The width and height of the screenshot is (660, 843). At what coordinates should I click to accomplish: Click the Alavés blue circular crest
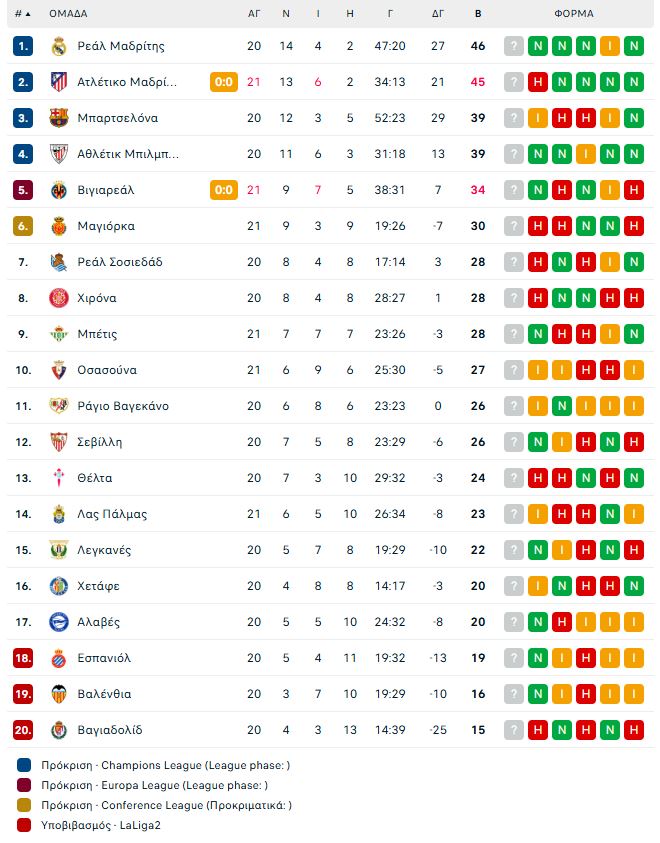tap(59, 622)
